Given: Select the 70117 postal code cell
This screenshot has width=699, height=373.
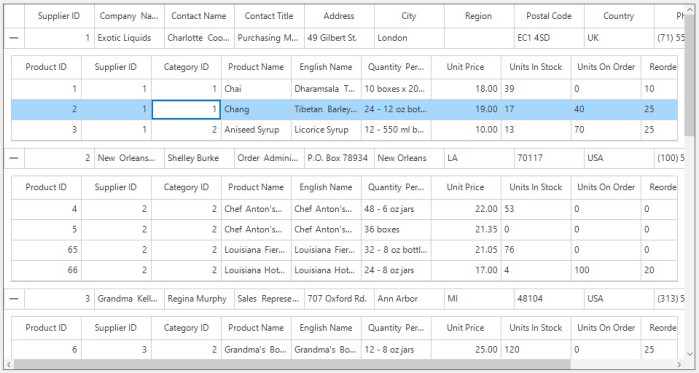Looking at the screenshot, I should pos(549,158).
